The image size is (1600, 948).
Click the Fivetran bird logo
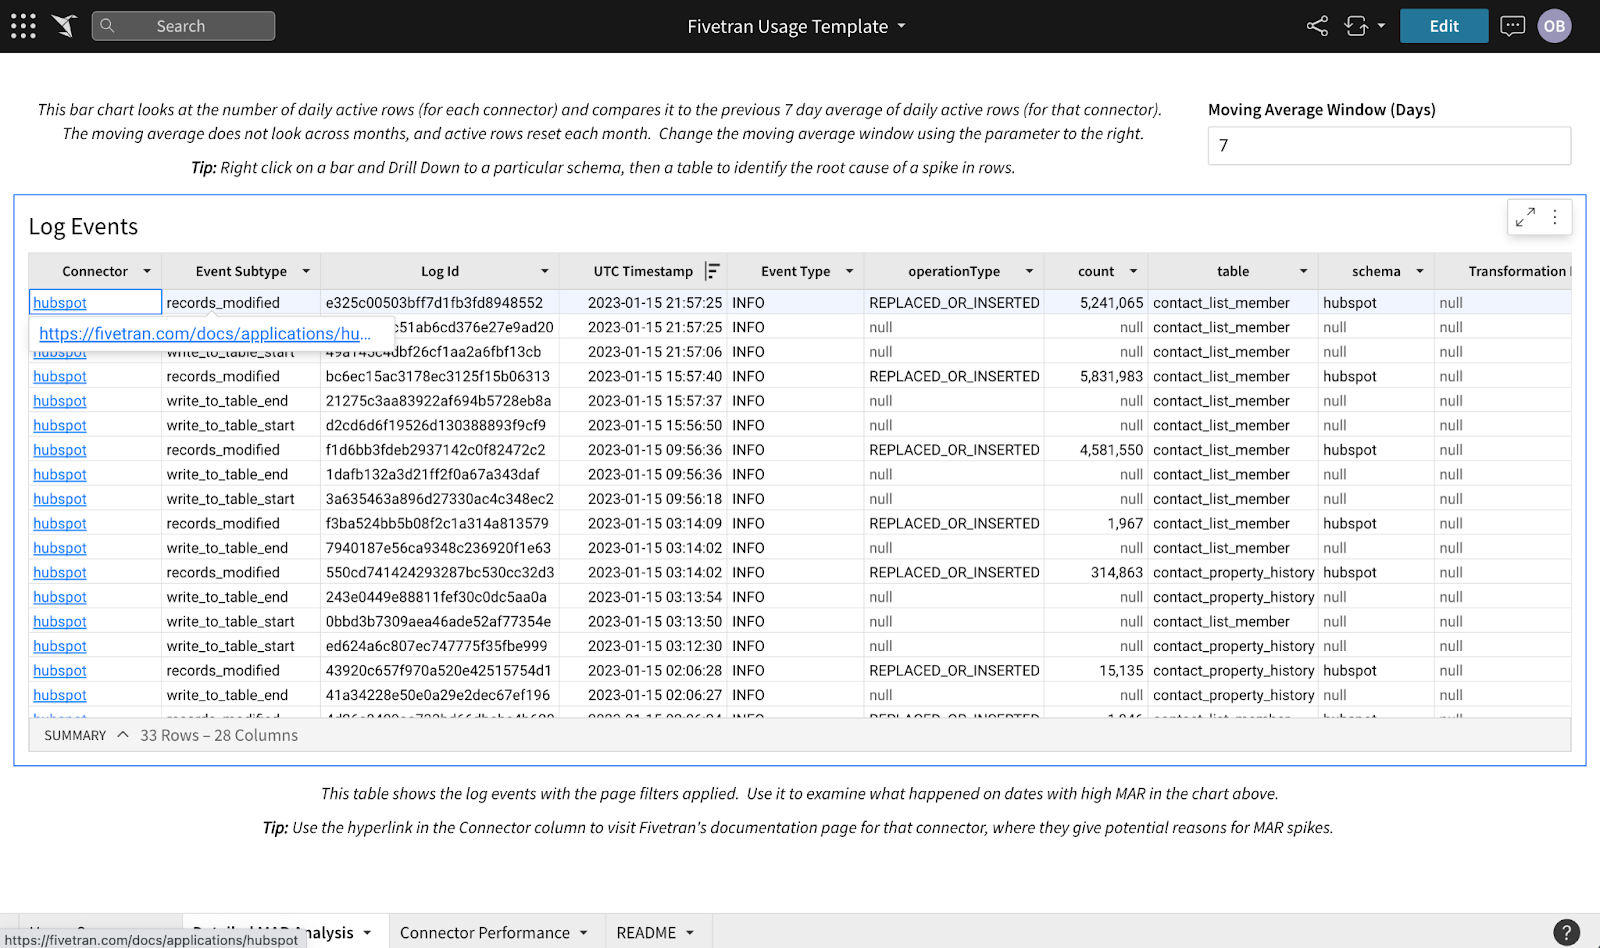[x=64, y=25]
